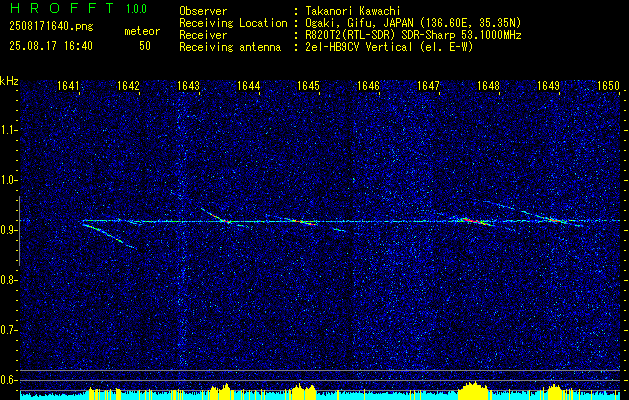
Task: Click time marker 1642
Action: 128,85
